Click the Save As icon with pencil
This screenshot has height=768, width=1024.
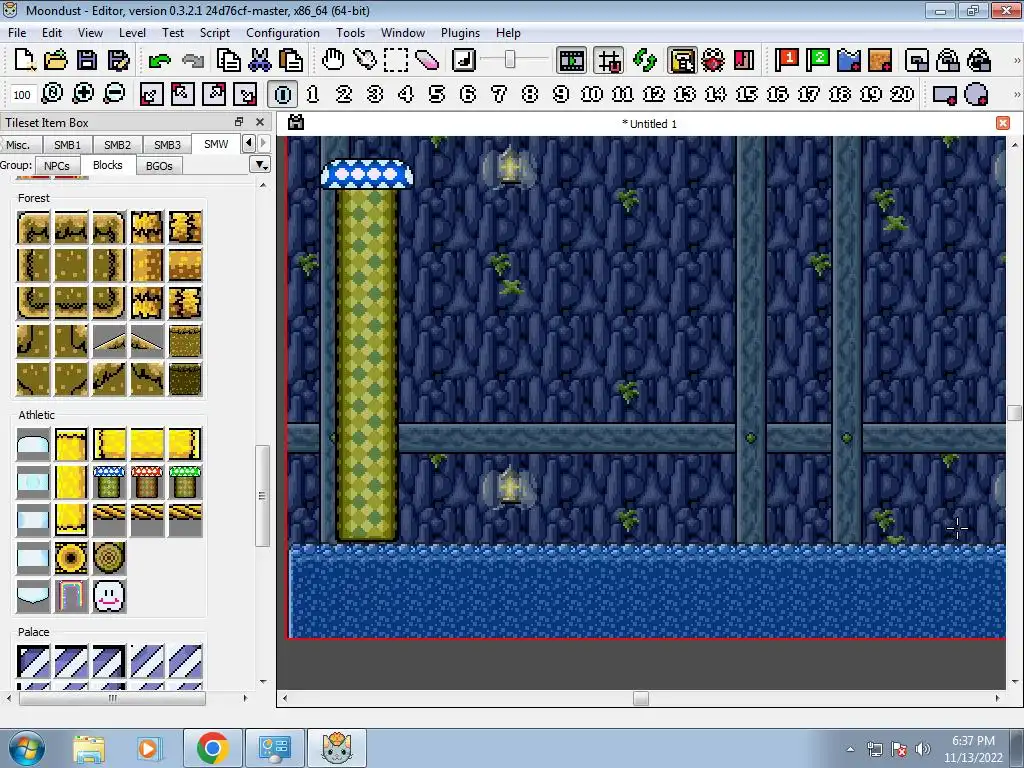pyautogui.click(x=118, y=61)
